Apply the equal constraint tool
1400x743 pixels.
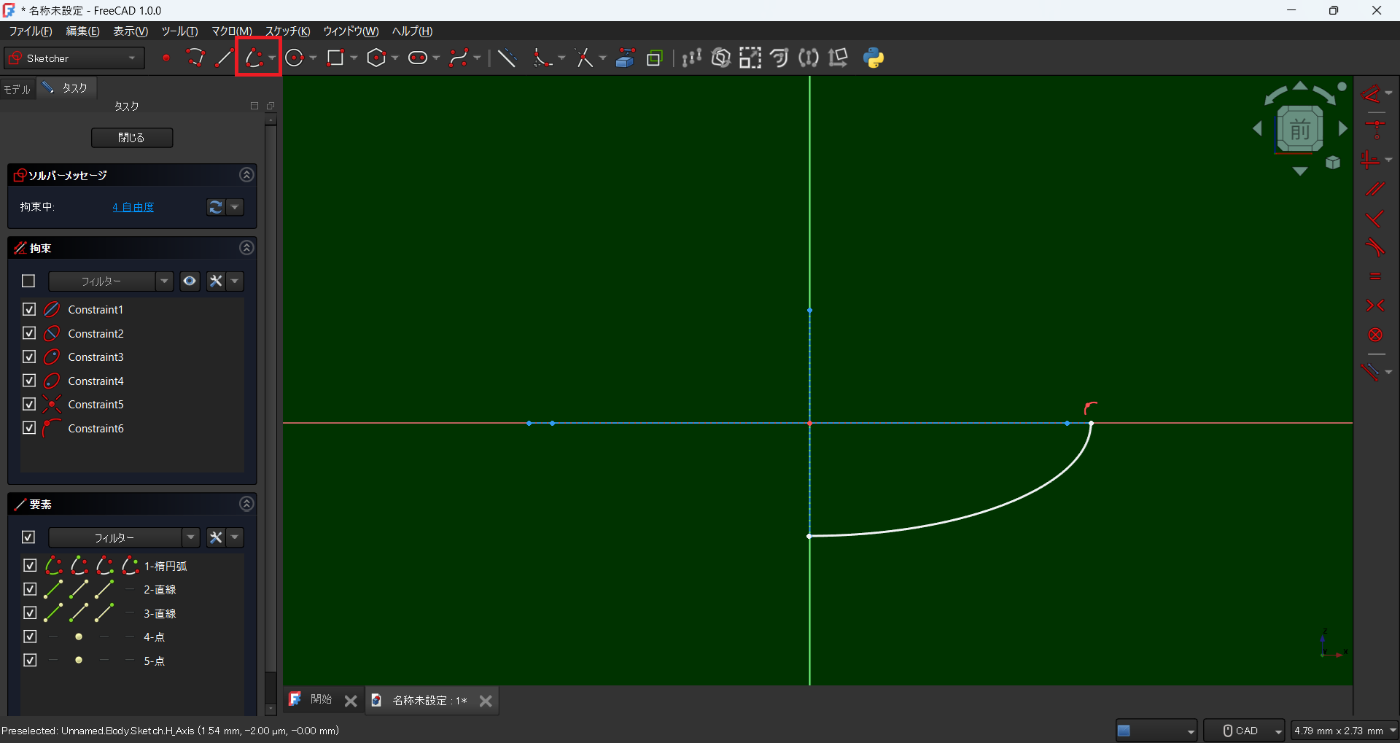[1374, 276]
